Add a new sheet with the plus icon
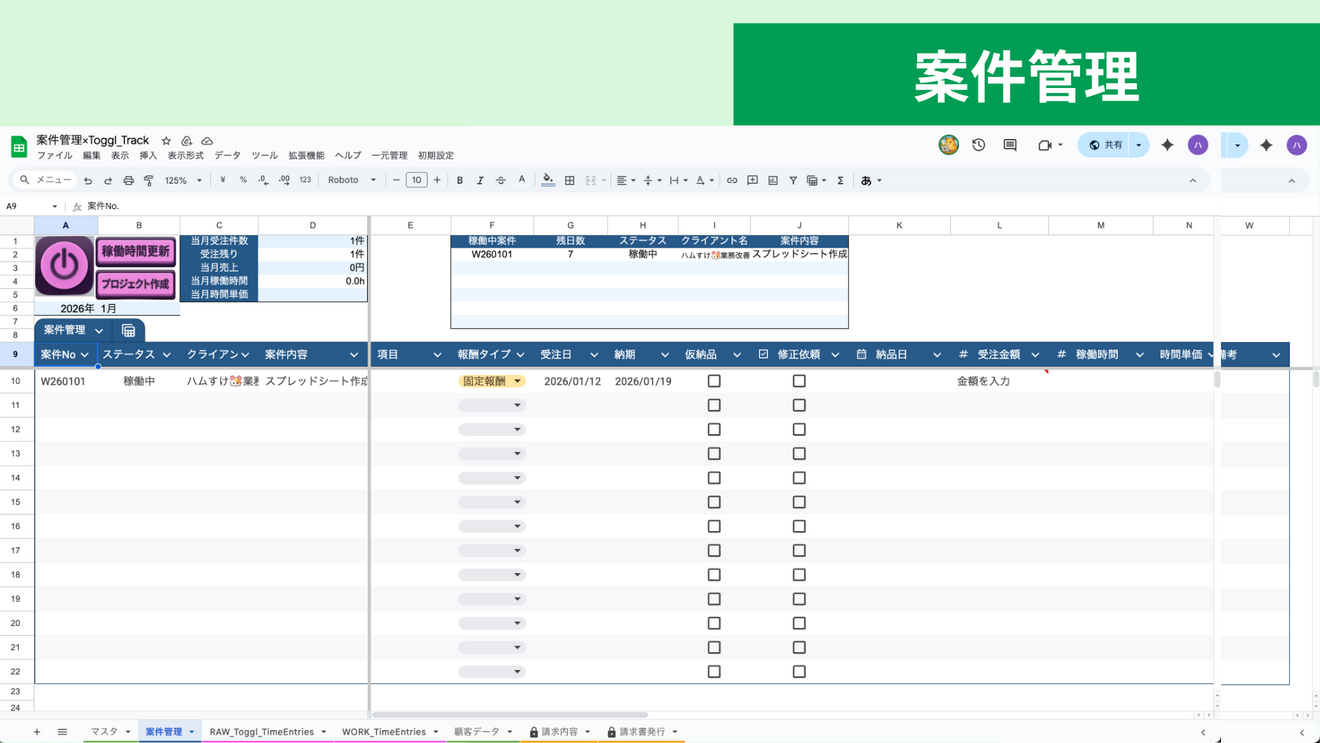The width and height of the screenshot is (1320, 743). point(37,732)
